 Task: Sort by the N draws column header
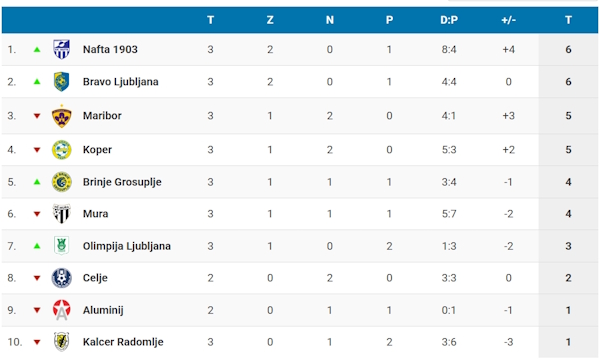330,20
